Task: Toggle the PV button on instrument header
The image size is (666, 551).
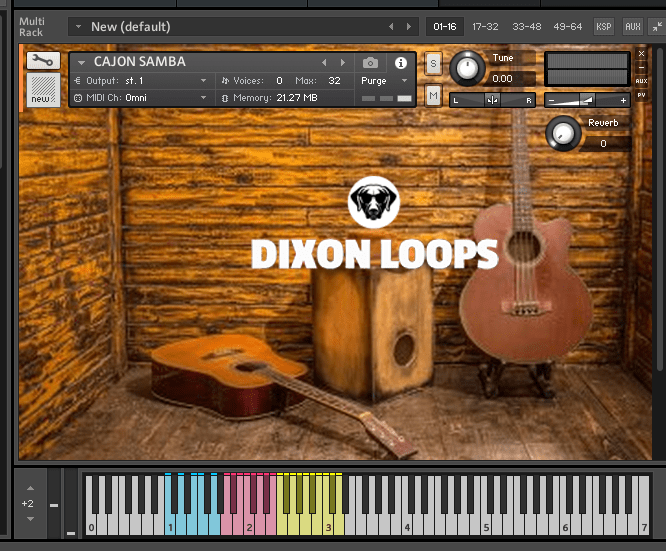Action: tap(641, 95)
